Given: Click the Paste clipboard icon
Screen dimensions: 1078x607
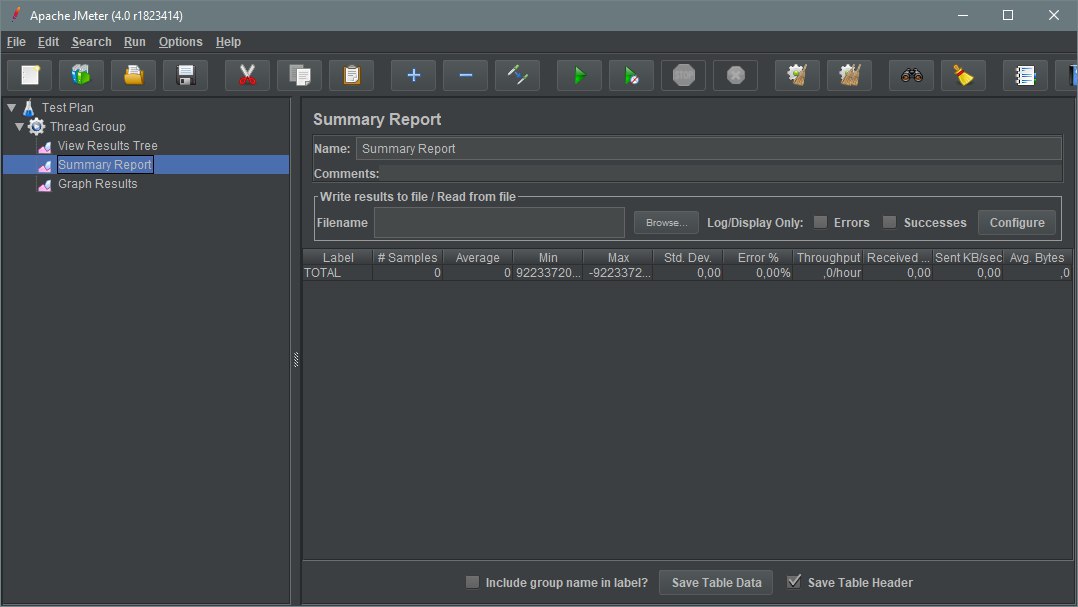Looking at the screenshot, I should click(x=351, y=75).
